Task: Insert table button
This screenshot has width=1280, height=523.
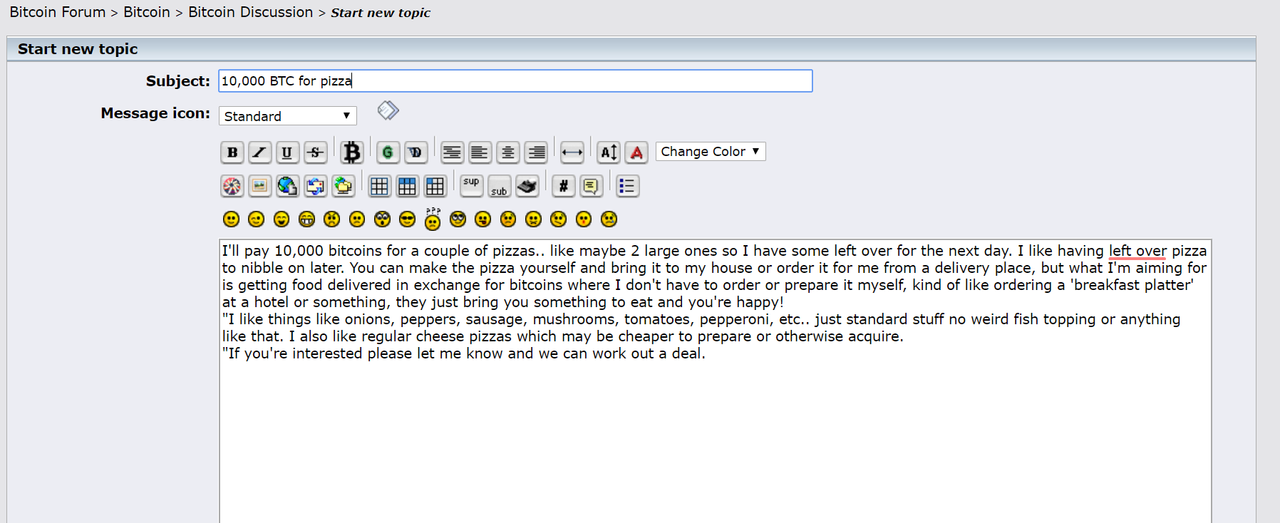Action: point(379,185)
